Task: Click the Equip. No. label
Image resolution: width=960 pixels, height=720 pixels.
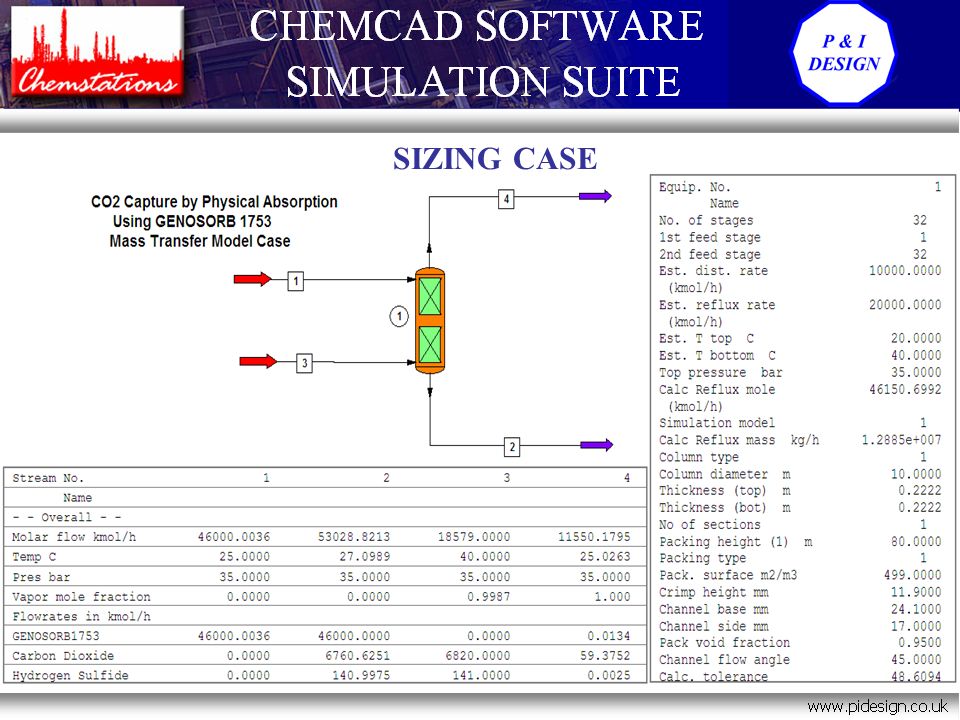Action: (x=695, y=187)
